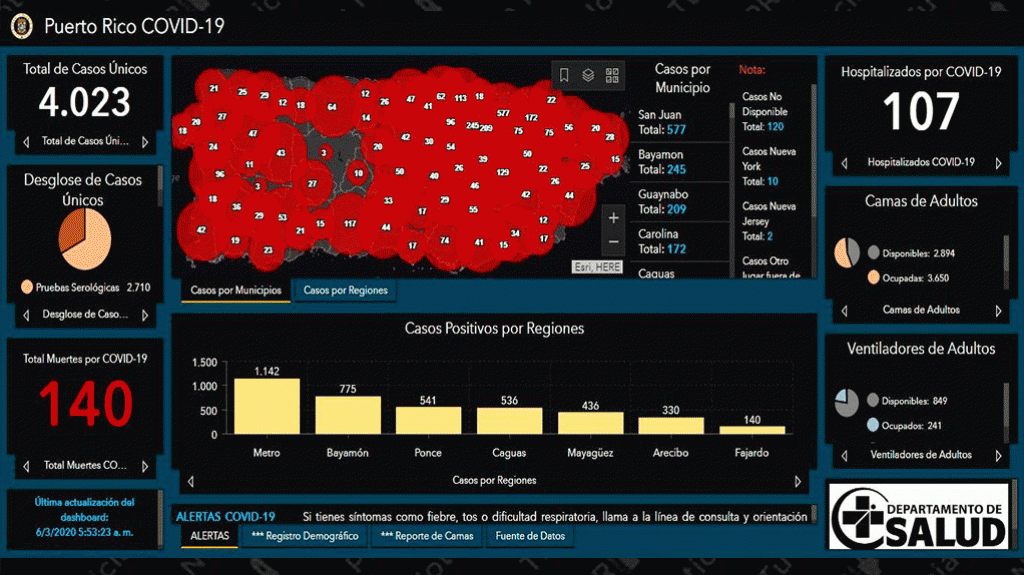Viewport: 1024px width, 575px height.
Task: Zoom out on the map
Action: point(613,242)
